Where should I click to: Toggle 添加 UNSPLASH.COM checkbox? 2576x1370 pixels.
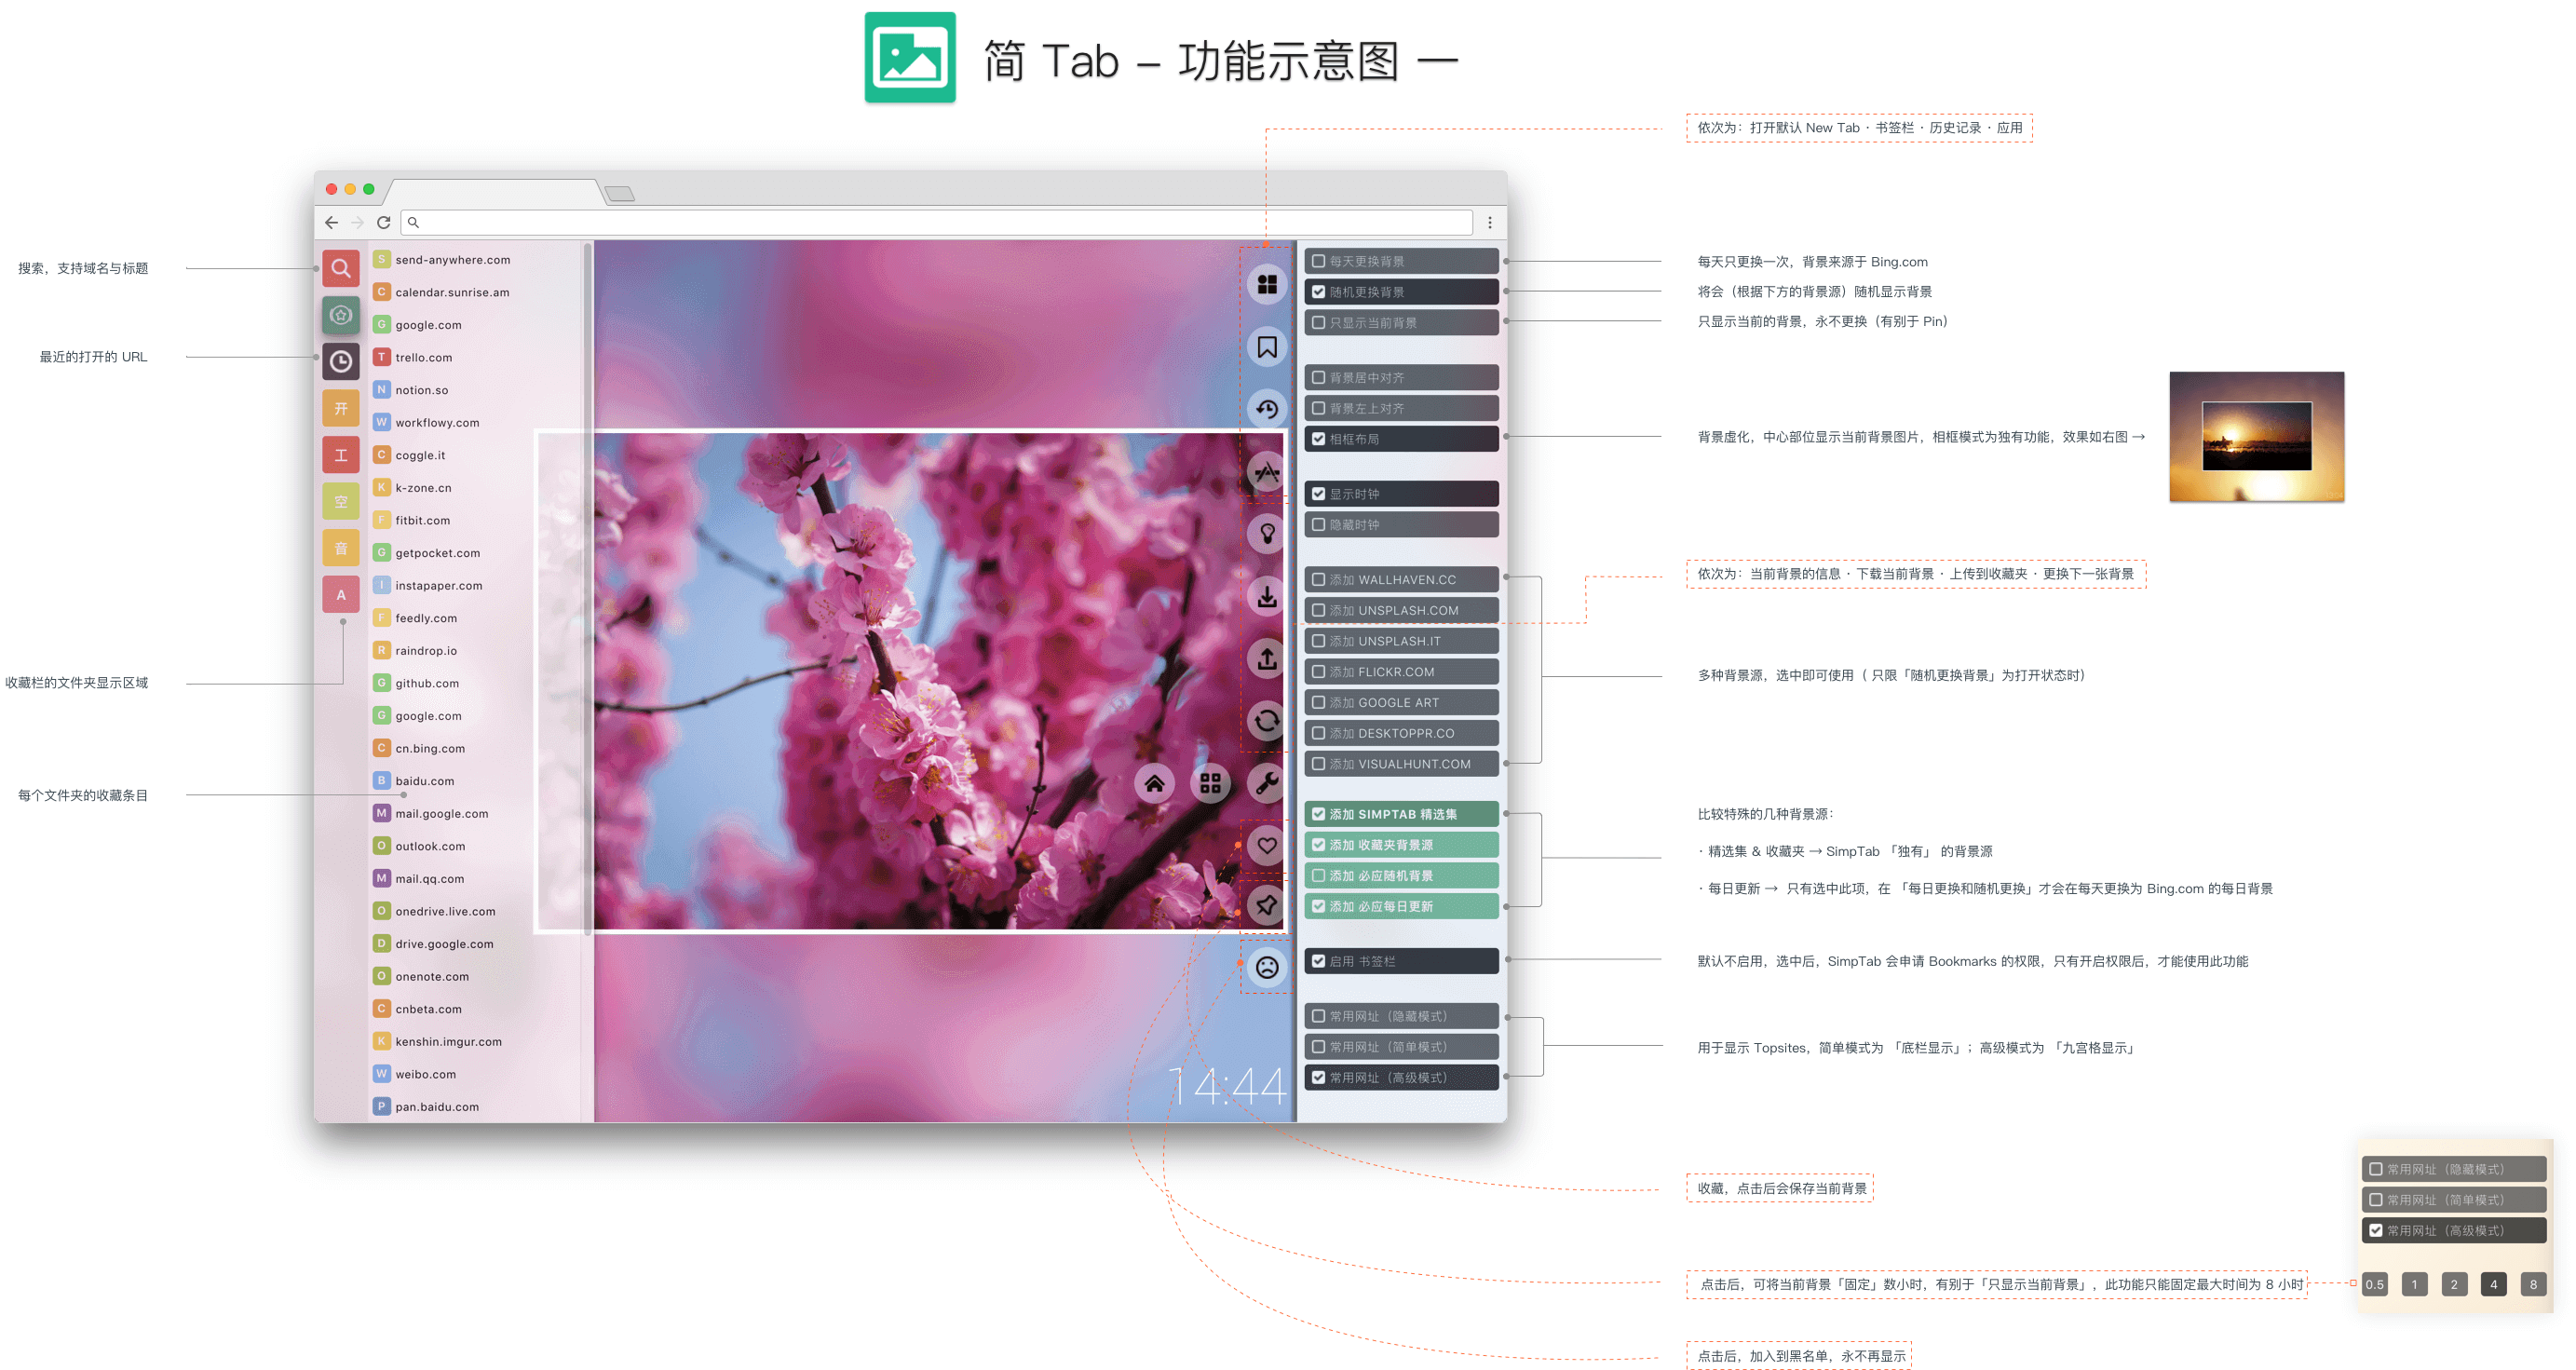click(x=1318, y=610)
